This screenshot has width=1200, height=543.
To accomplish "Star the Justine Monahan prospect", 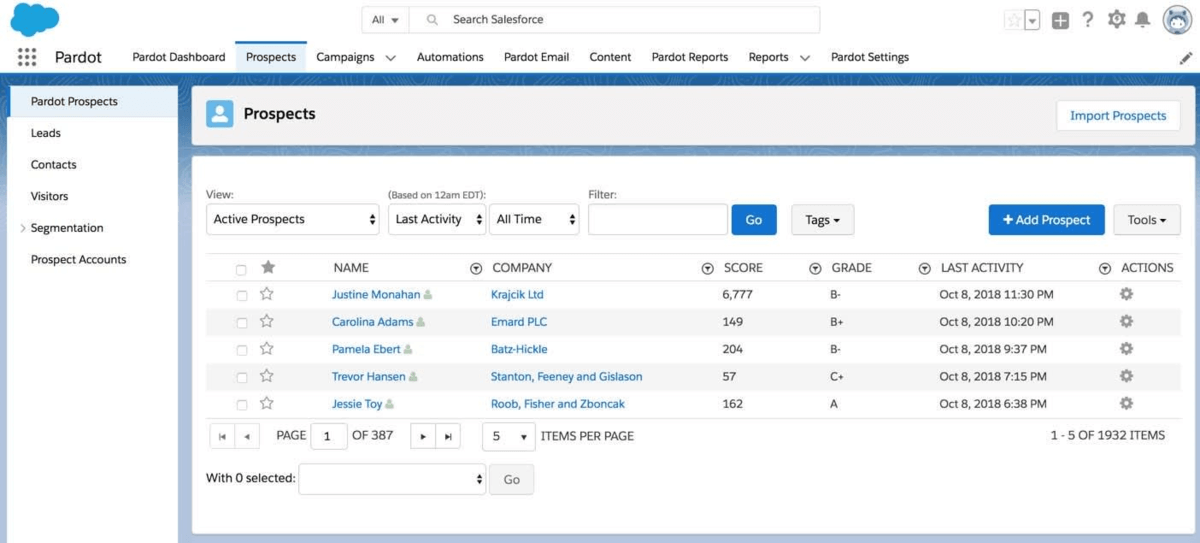I will 267,294.
